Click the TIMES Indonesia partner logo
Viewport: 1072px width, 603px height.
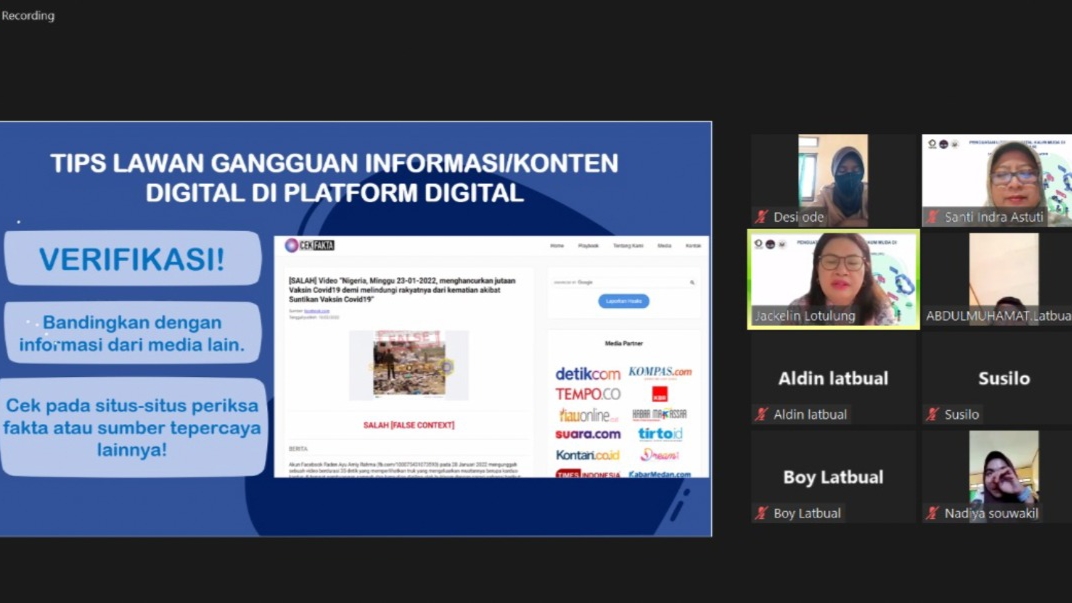[587, 474]
